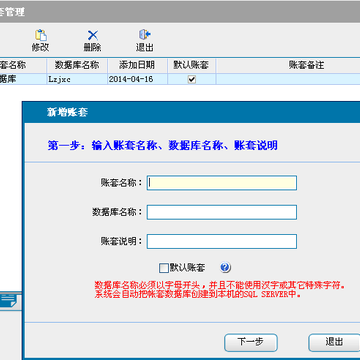Click the 新增账套 dialog title bar

(192, 113)
